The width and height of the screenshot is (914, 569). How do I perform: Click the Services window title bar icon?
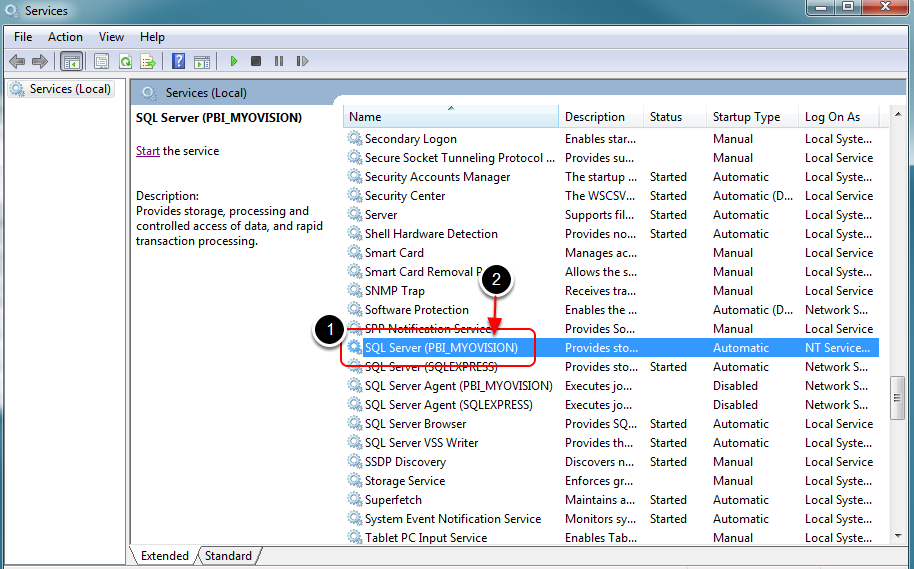11,10
